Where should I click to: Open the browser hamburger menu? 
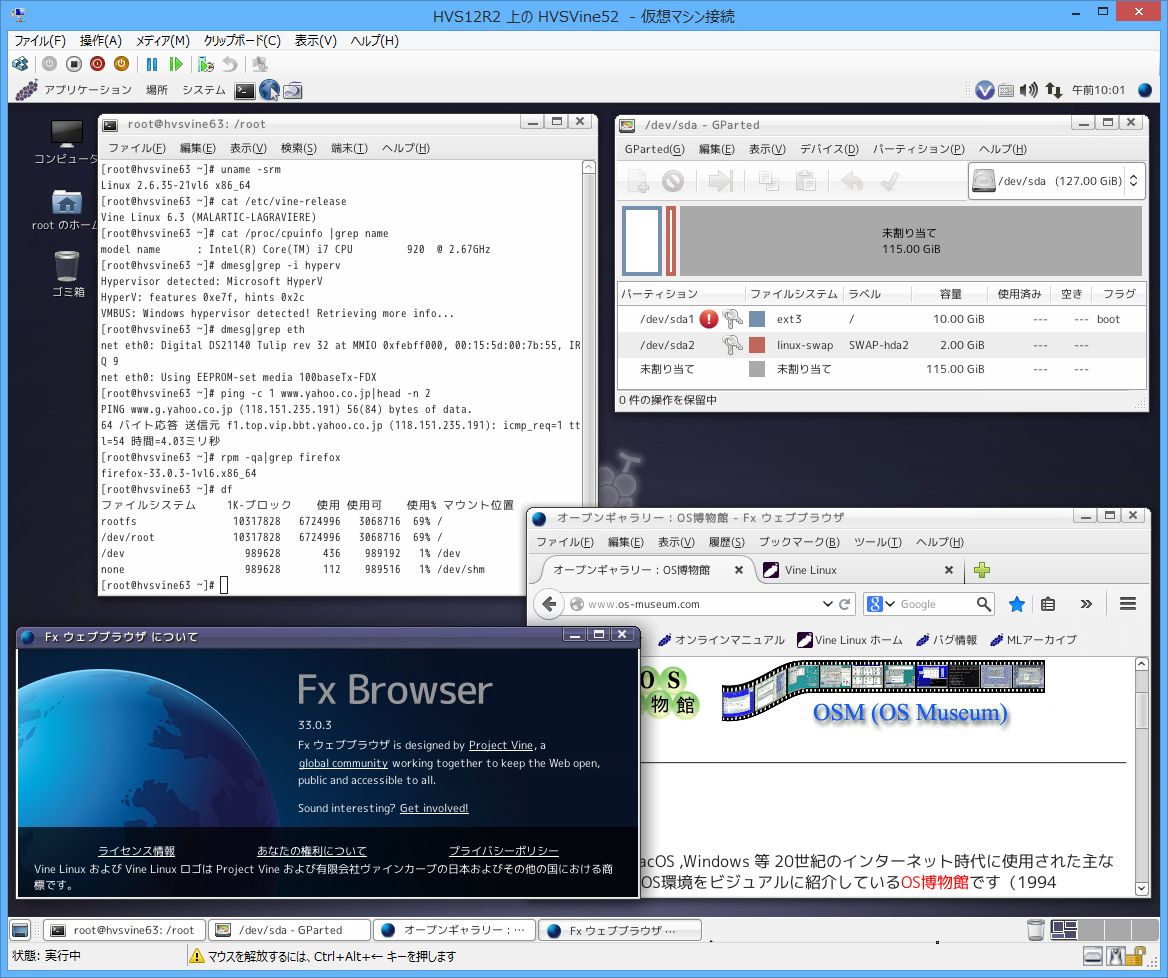click(1128, 604)
